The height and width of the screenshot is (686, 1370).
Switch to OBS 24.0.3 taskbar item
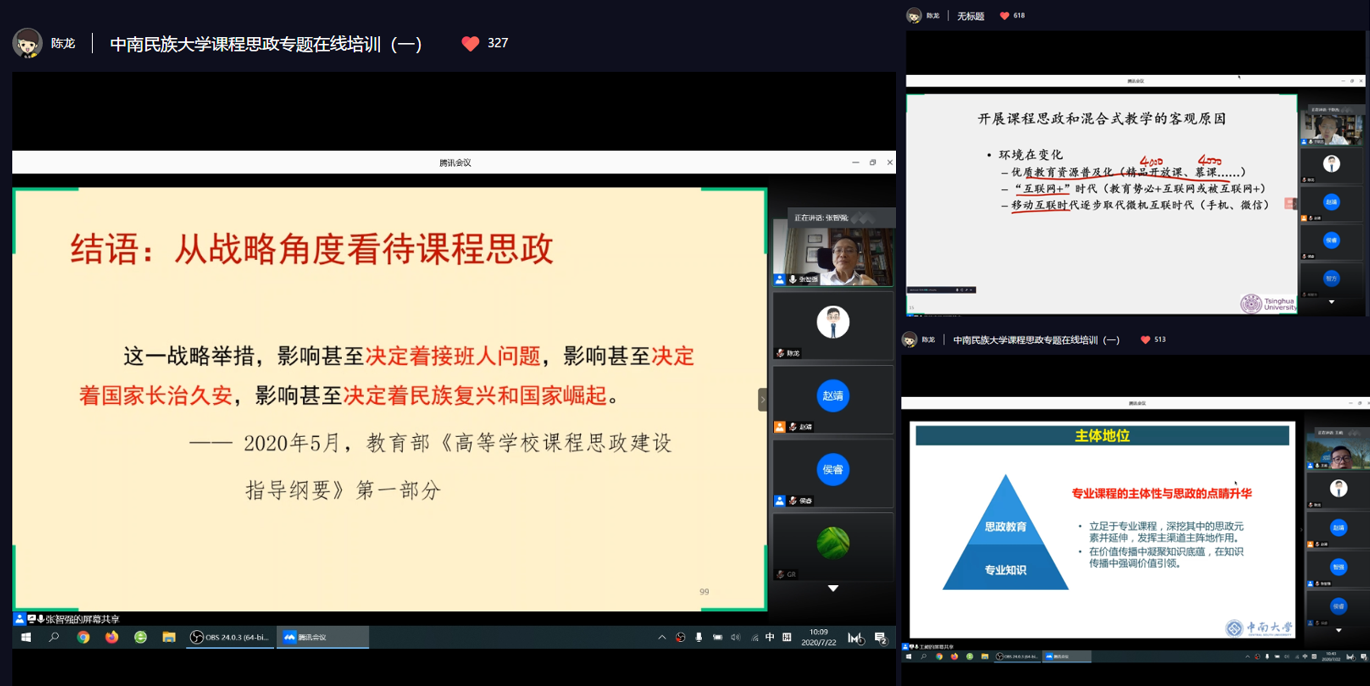click(230, 637)
